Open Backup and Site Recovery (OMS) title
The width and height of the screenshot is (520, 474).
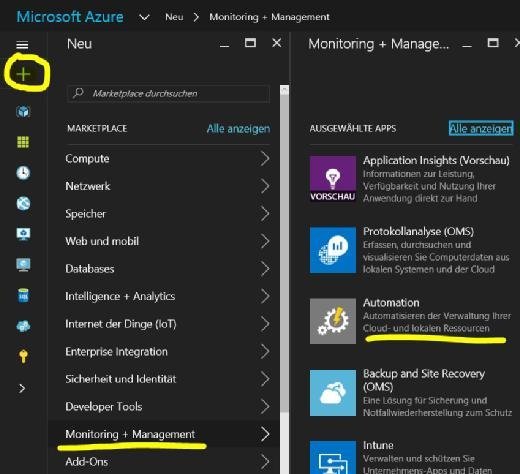tap(424, 380)
